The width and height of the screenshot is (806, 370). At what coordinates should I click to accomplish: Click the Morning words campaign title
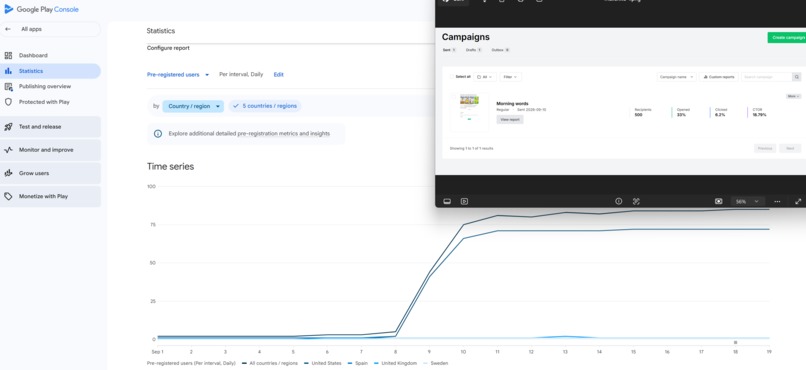click(x=512, y=104)
